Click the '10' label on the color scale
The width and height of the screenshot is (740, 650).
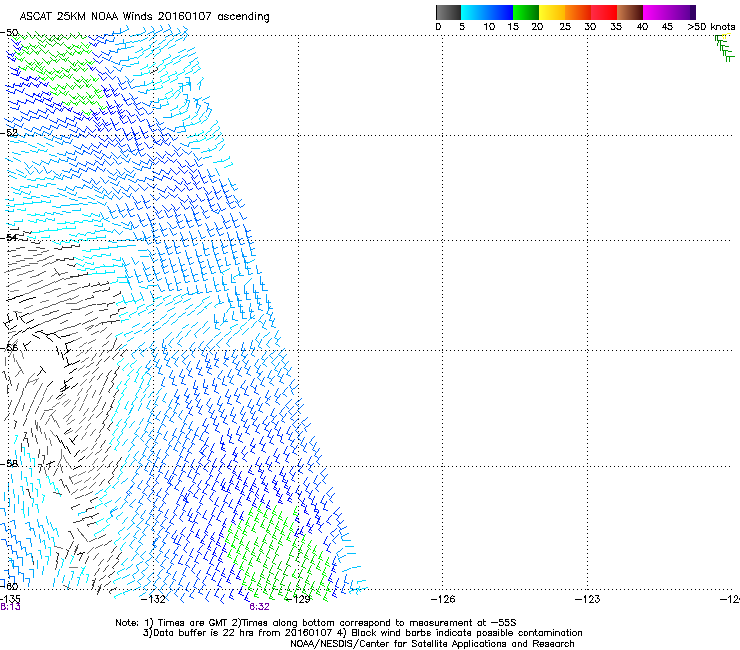click(489, 27)
